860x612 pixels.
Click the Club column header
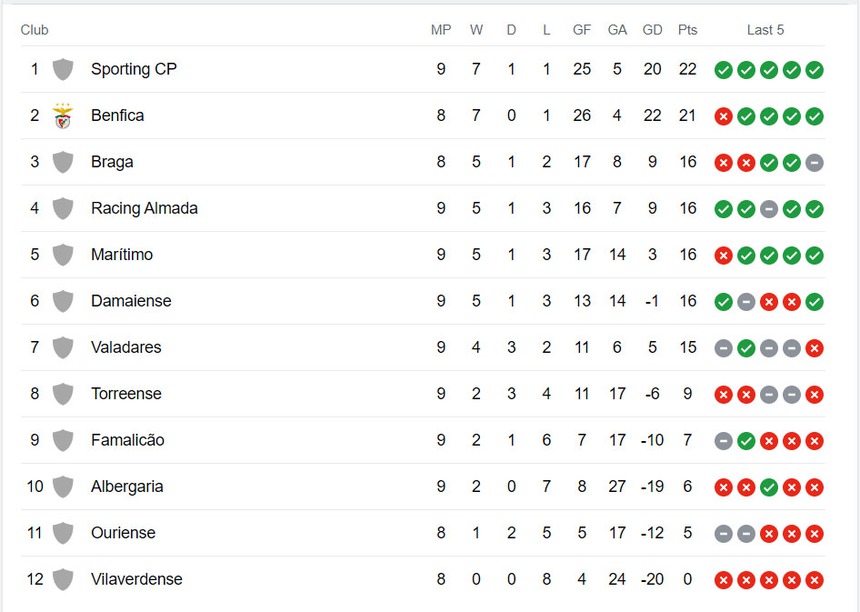[x=34, y=30]
